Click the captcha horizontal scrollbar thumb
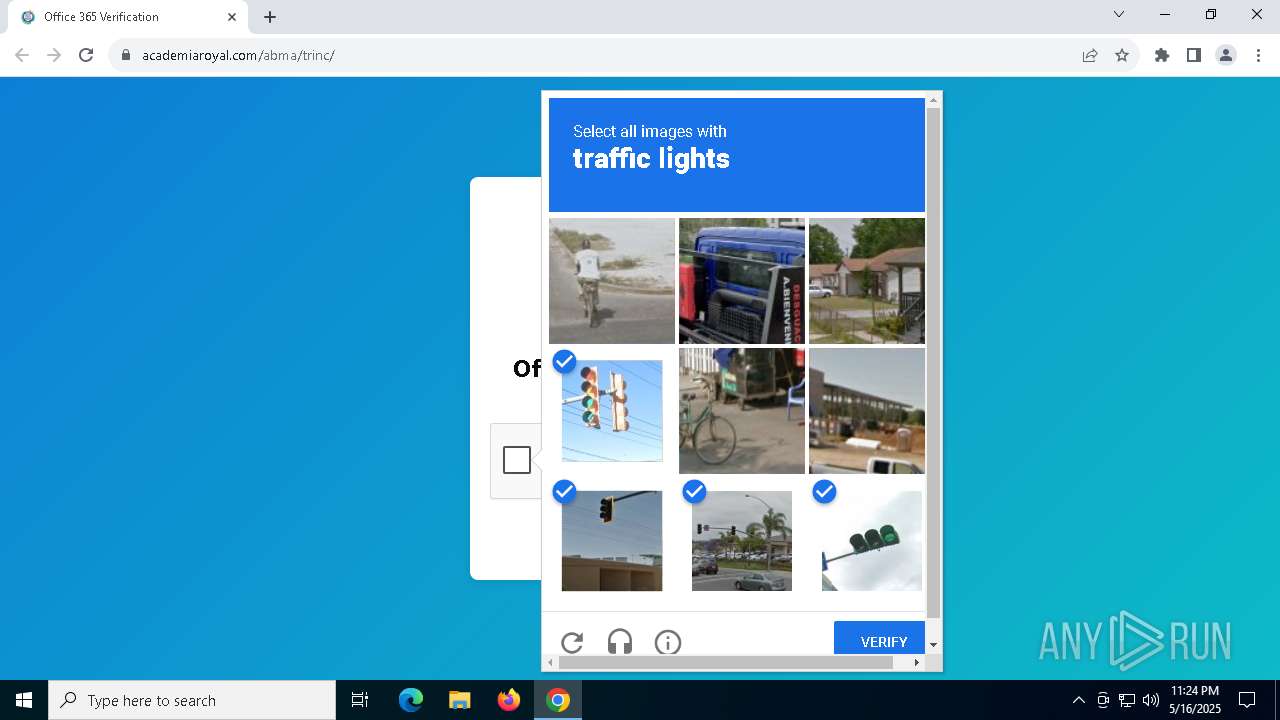 726,662
